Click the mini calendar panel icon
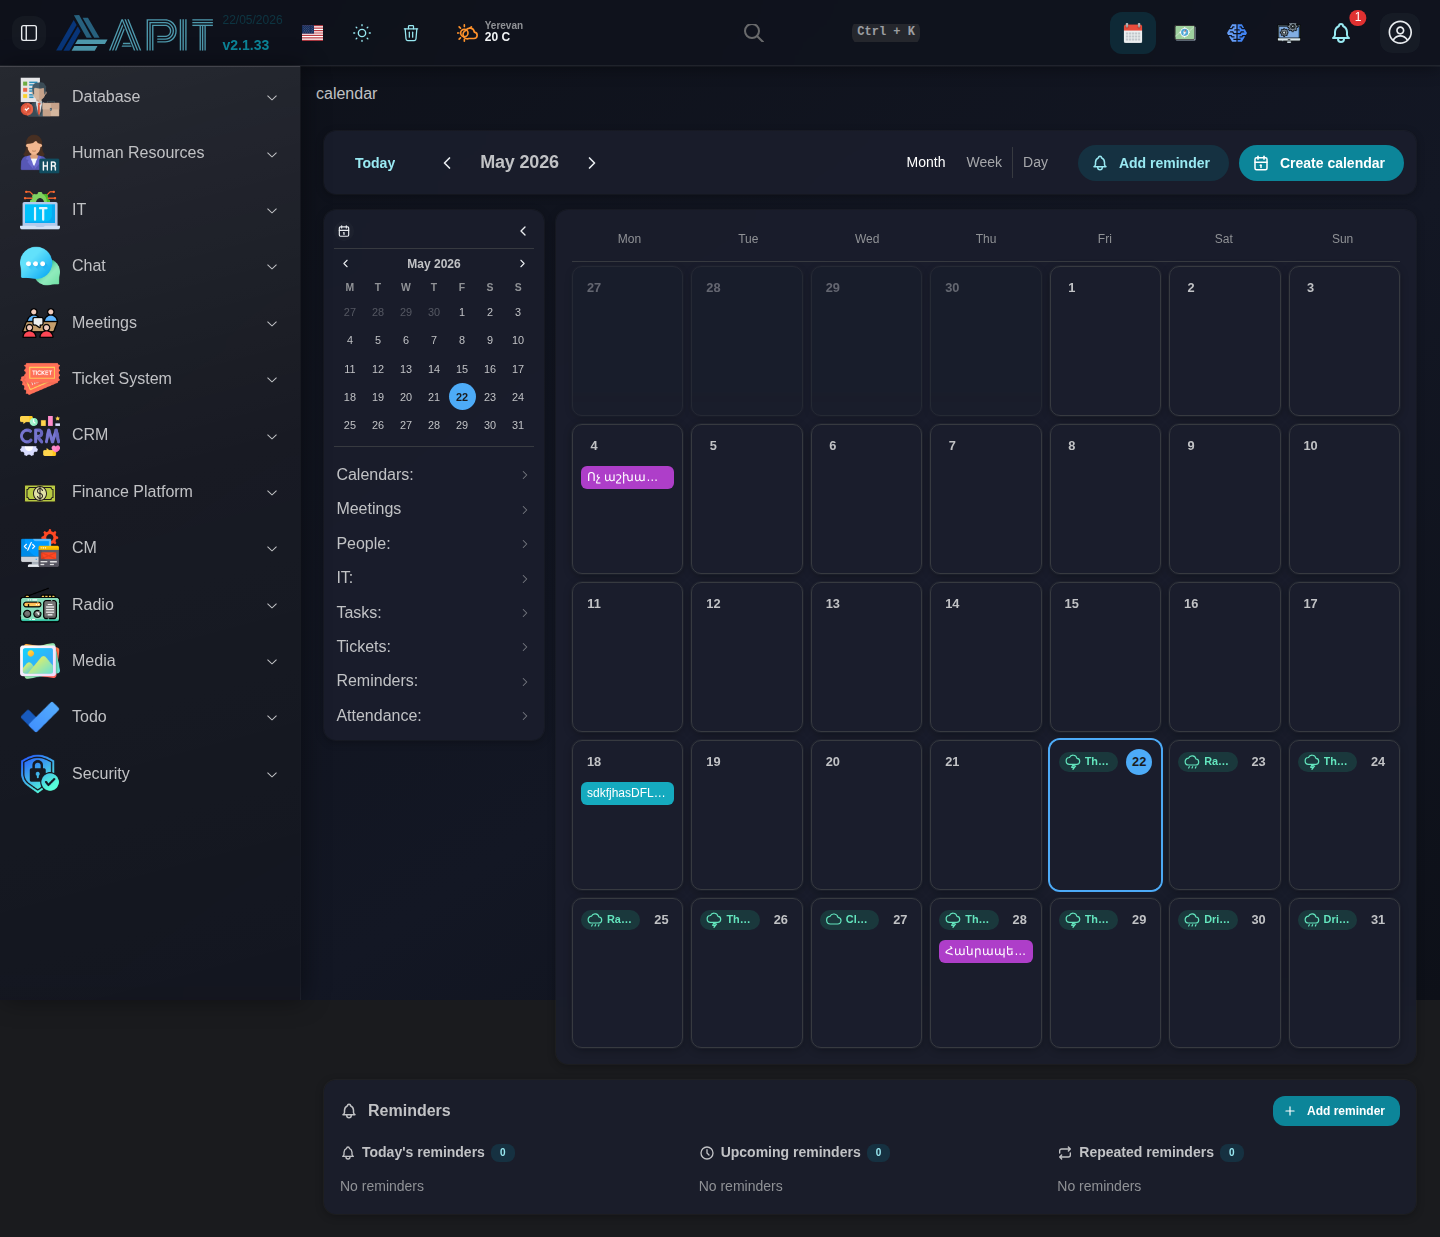This screenshot has width=1440, height=1237. click(x=344, y=231)
